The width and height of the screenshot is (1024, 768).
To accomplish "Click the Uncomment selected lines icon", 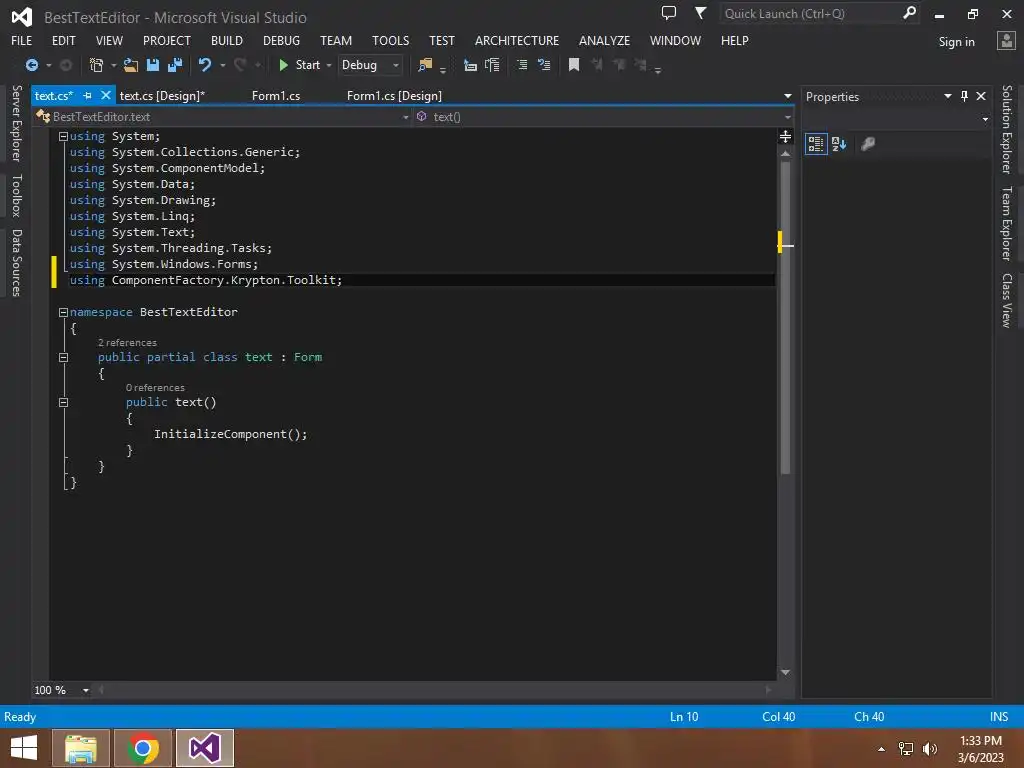I will (x=544, y=65).
